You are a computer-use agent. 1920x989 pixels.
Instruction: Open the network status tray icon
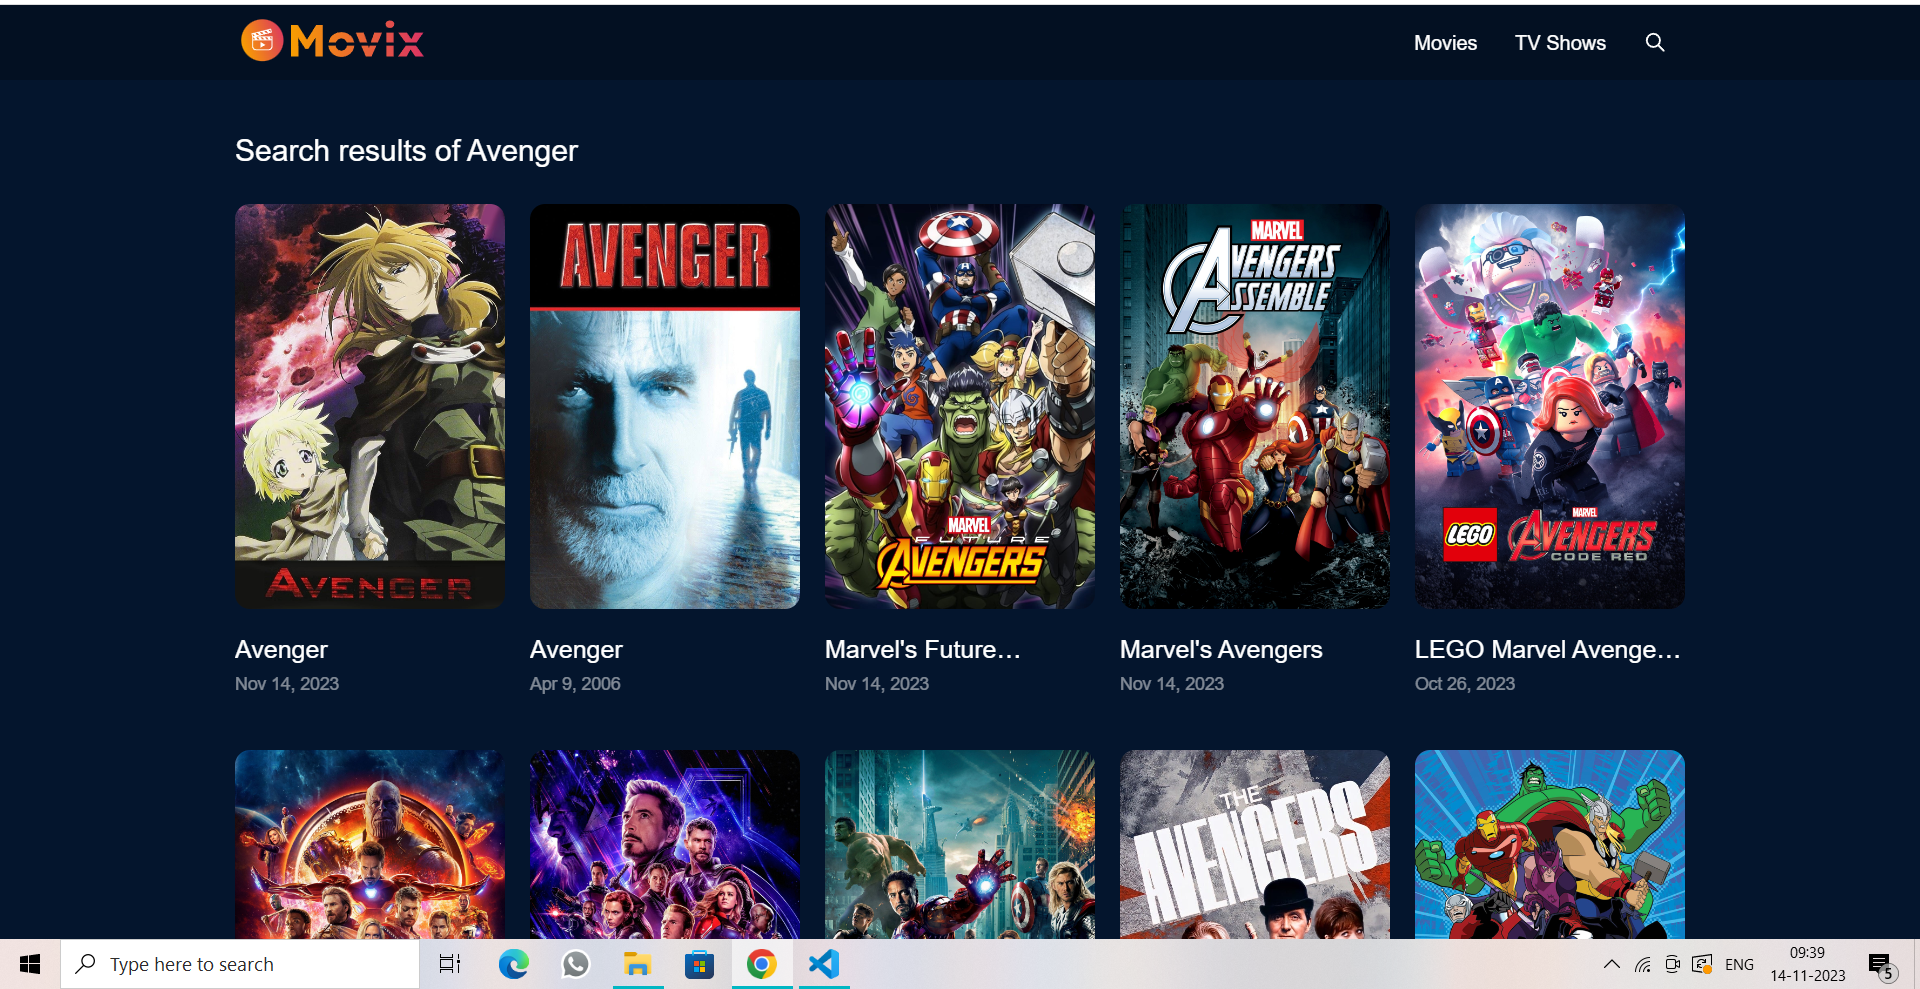pos(1642,964)
